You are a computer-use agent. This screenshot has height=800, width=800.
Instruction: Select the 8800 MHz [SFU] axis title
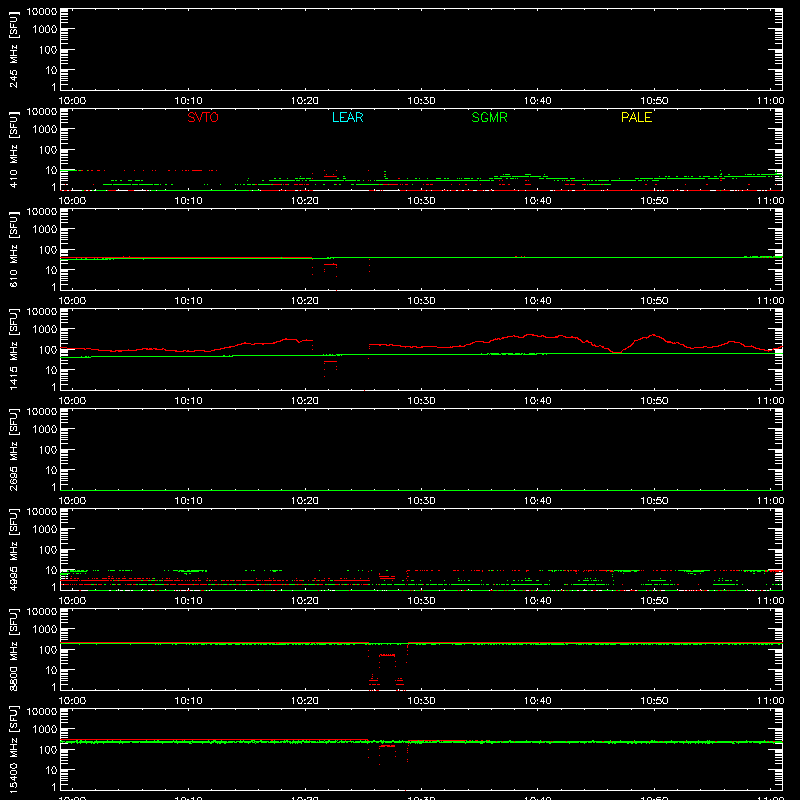(x=13, y=649)
